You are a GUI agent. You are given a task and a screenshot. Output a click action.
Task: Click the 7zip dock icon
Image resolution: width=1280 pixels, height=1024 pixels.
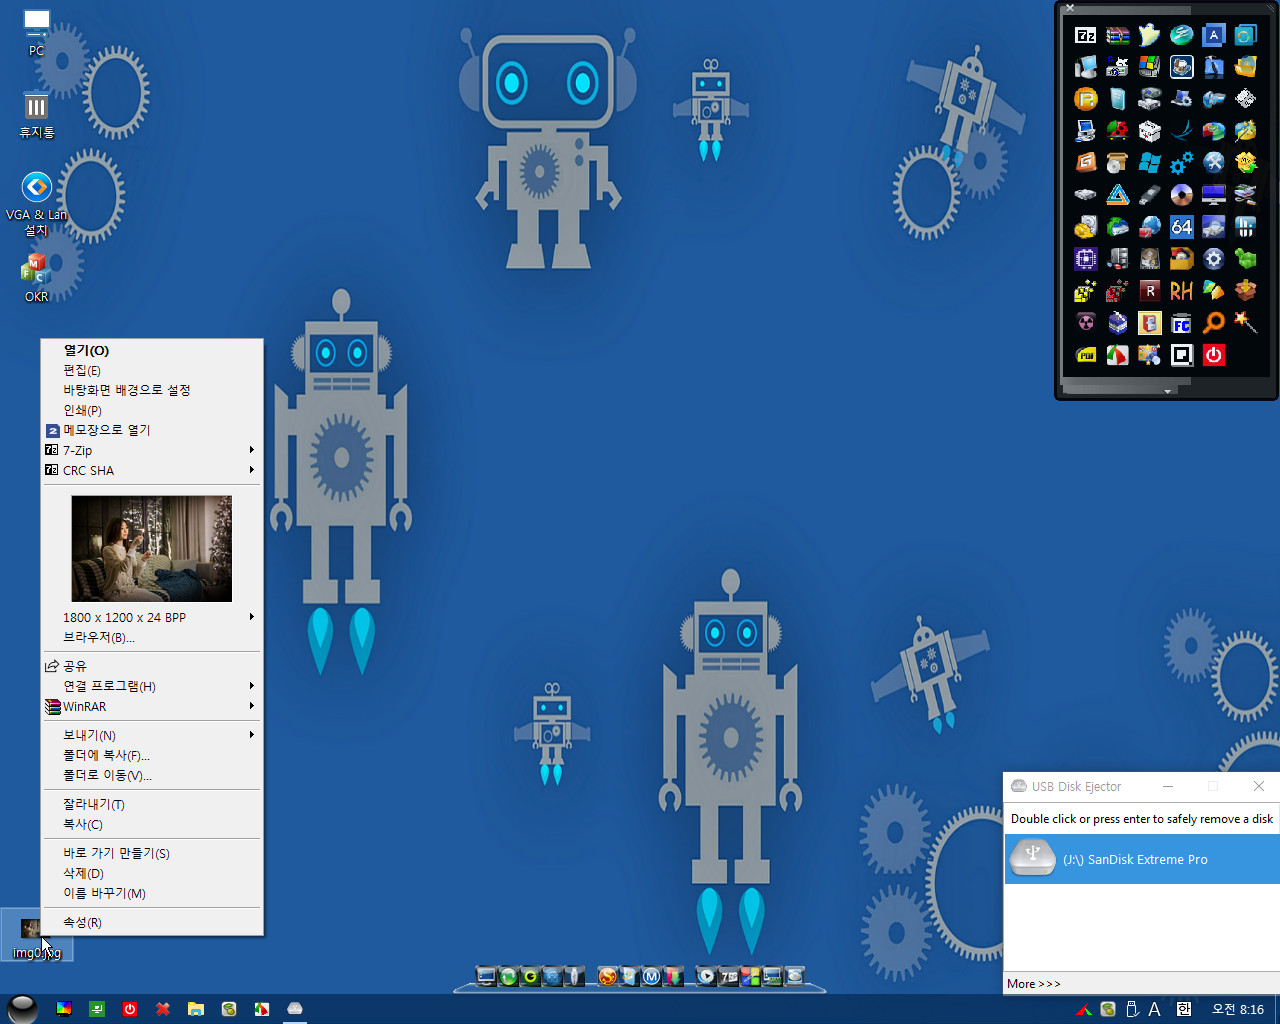pos(728,976)
